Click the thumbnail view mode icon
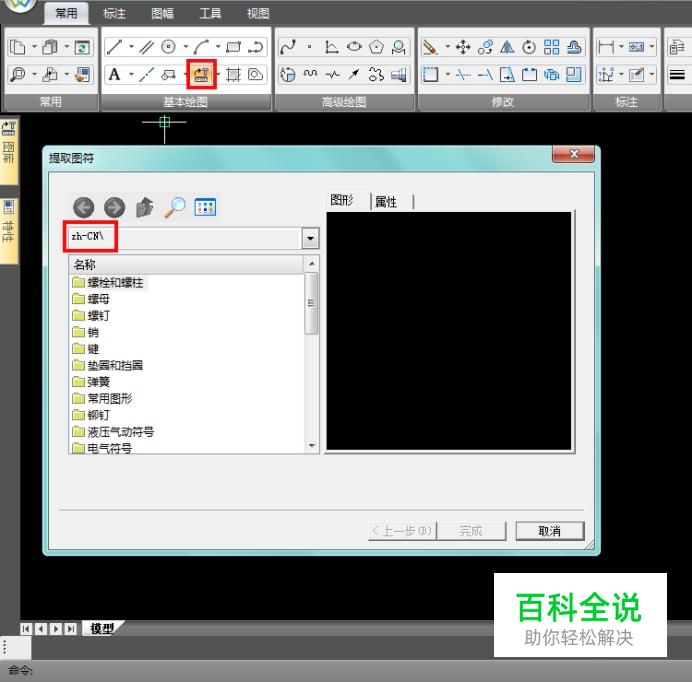This screenshot has height=682, width=692. point(205,207)
